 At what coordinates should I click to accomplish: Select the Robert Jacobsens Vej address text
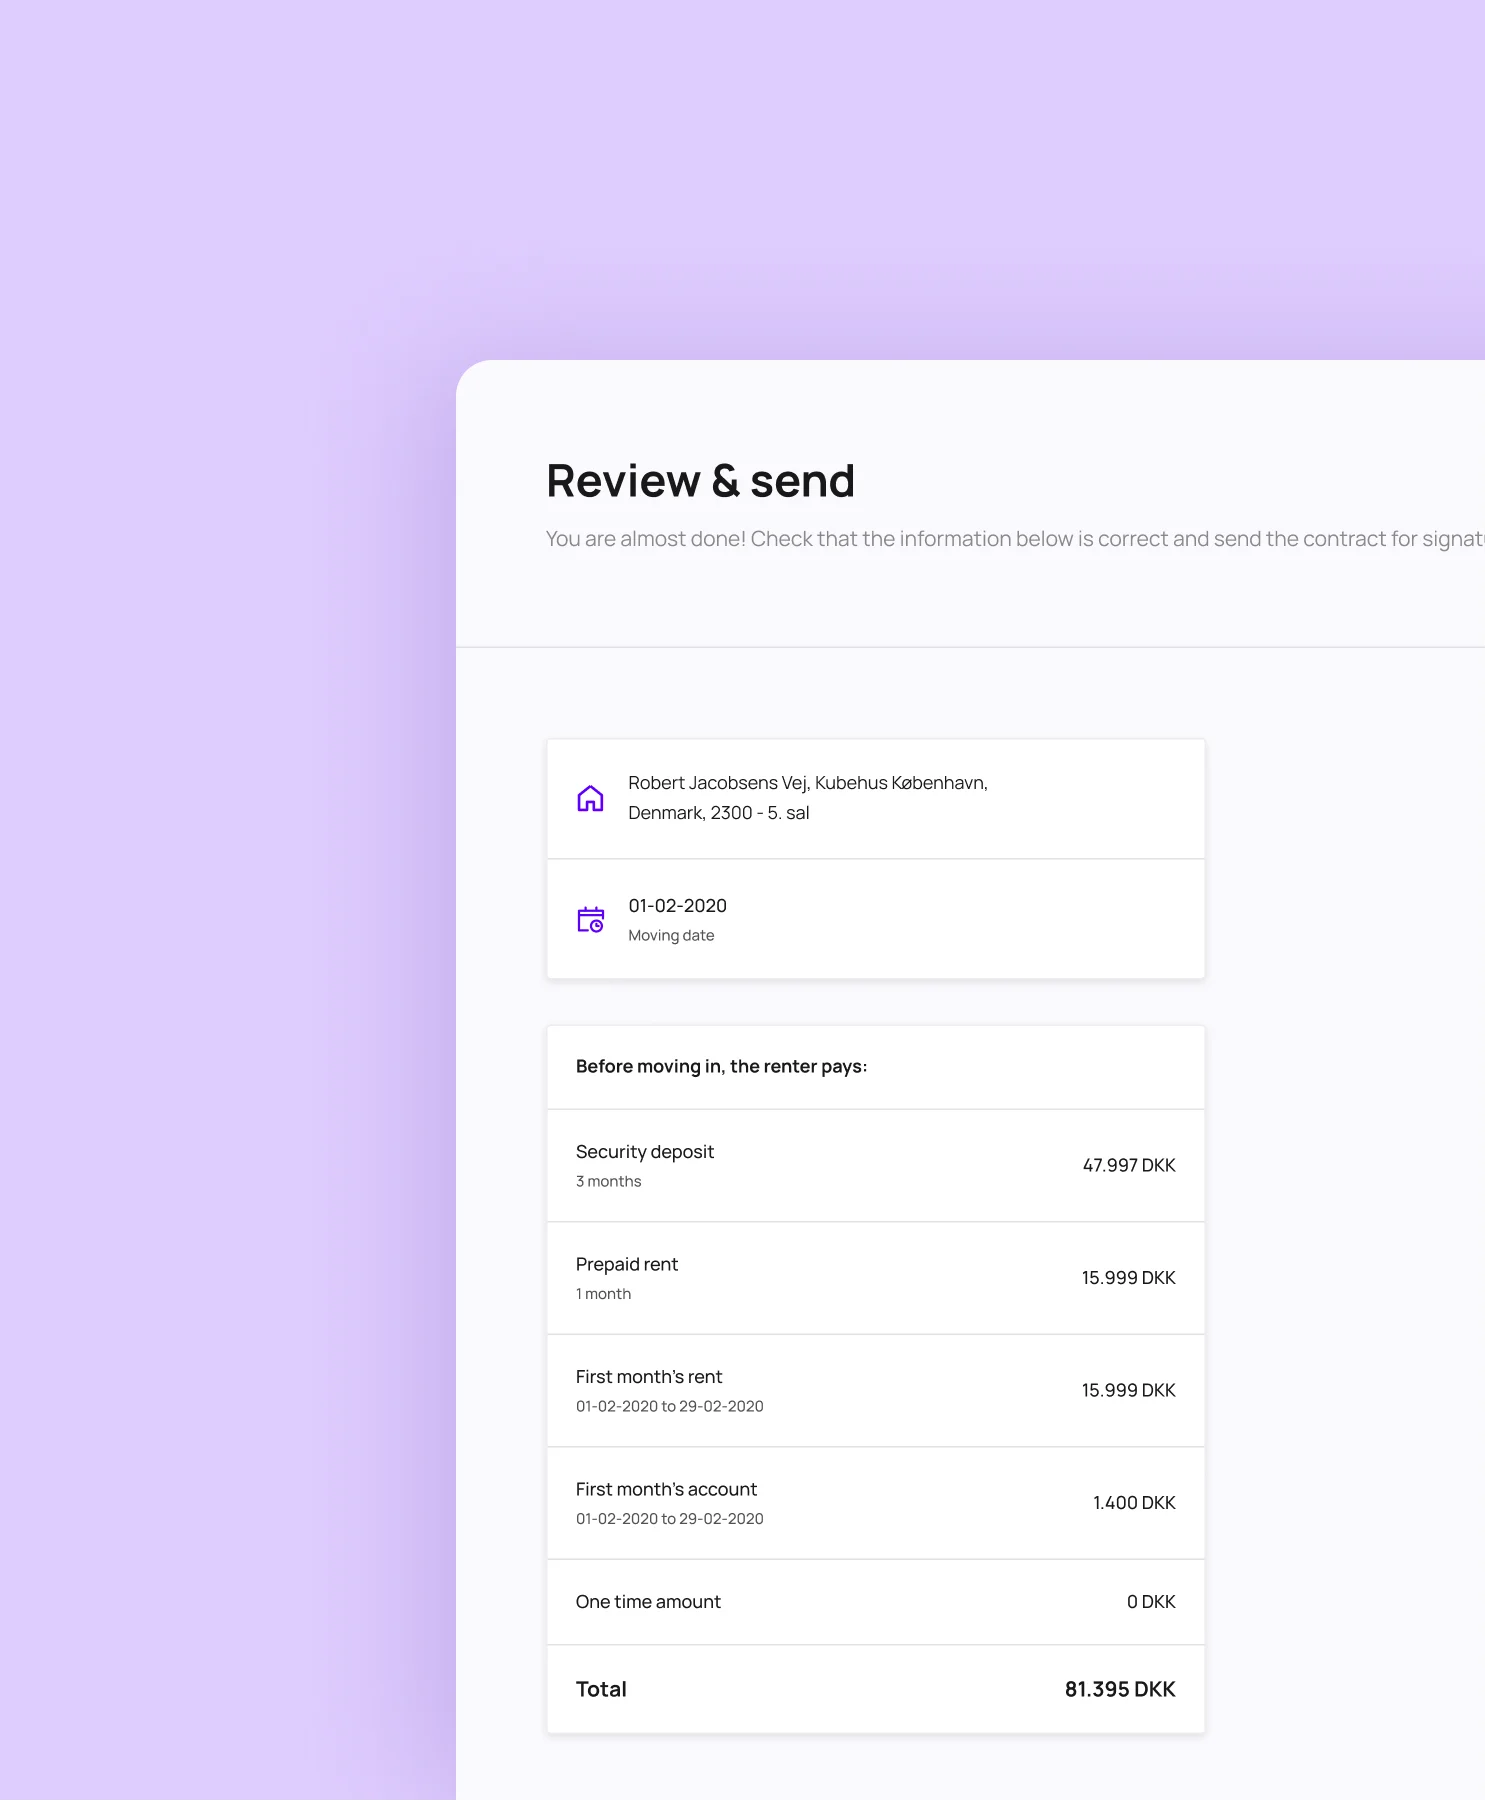pyautogui.click(x=807, y=797)
